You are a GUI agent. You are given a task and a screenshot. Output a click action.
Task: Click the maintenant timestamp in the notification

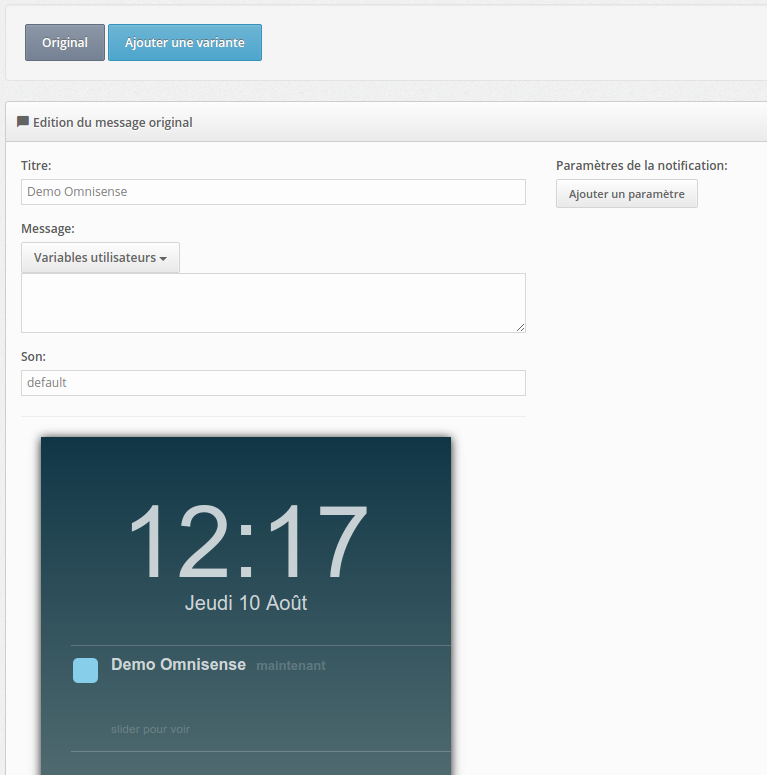click(291, 666)
